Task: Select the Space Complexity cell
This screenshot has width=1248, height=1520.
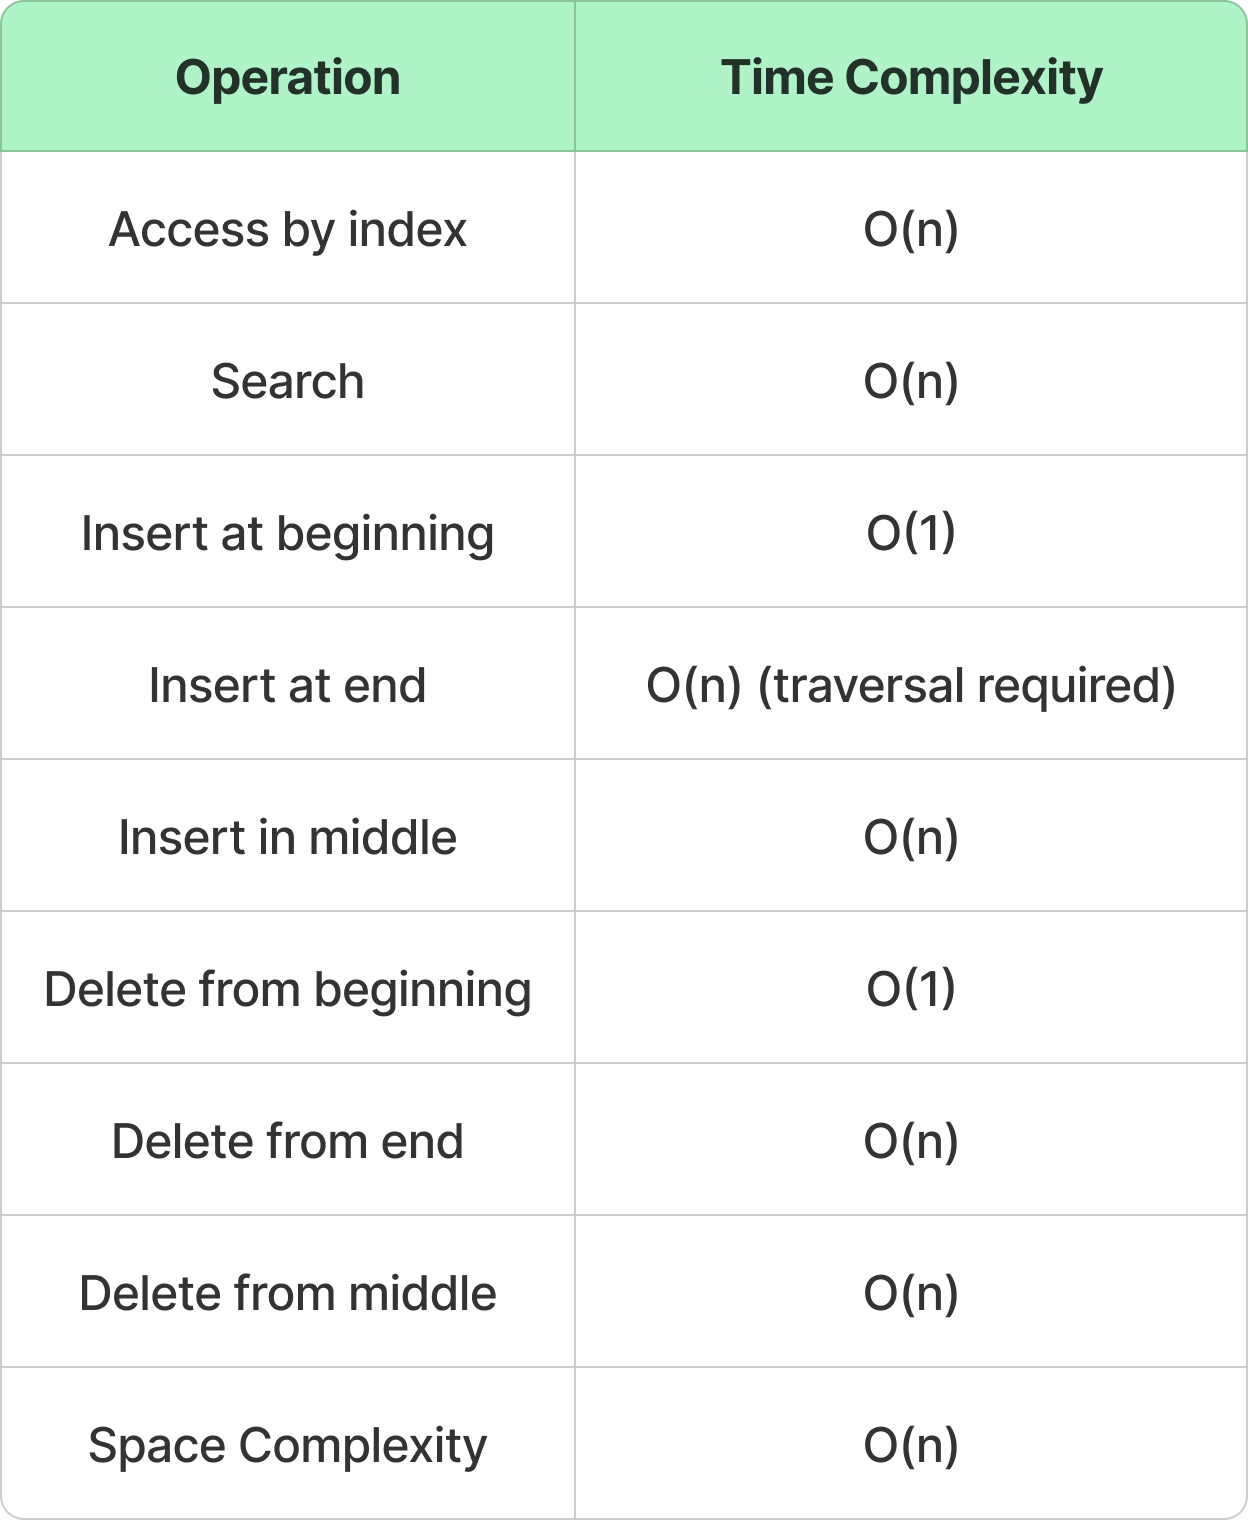Action: 288,1445
